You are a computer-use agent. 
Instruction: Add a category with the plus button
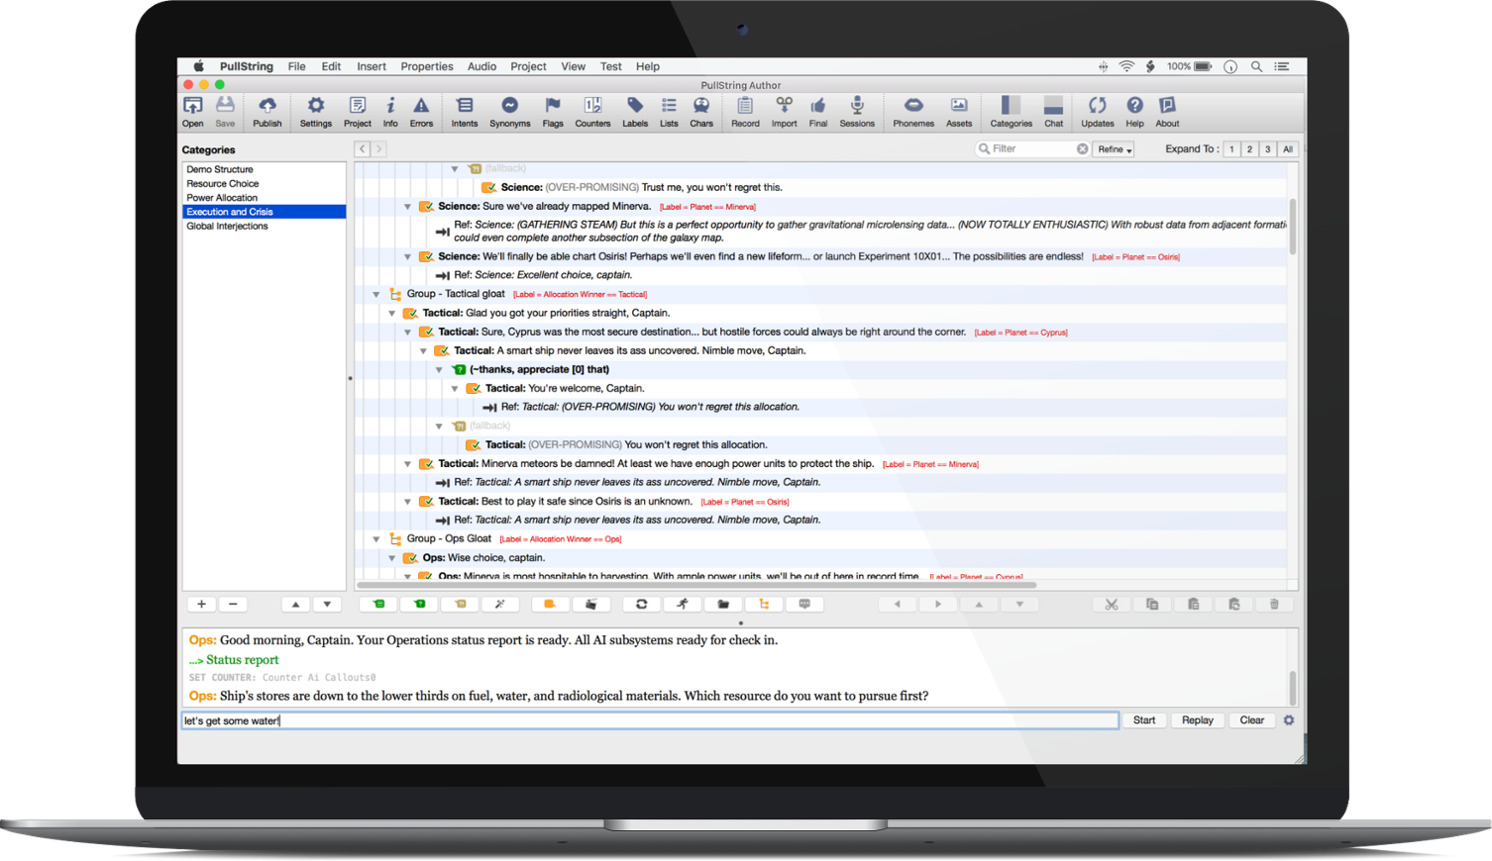tap(201, 604)
